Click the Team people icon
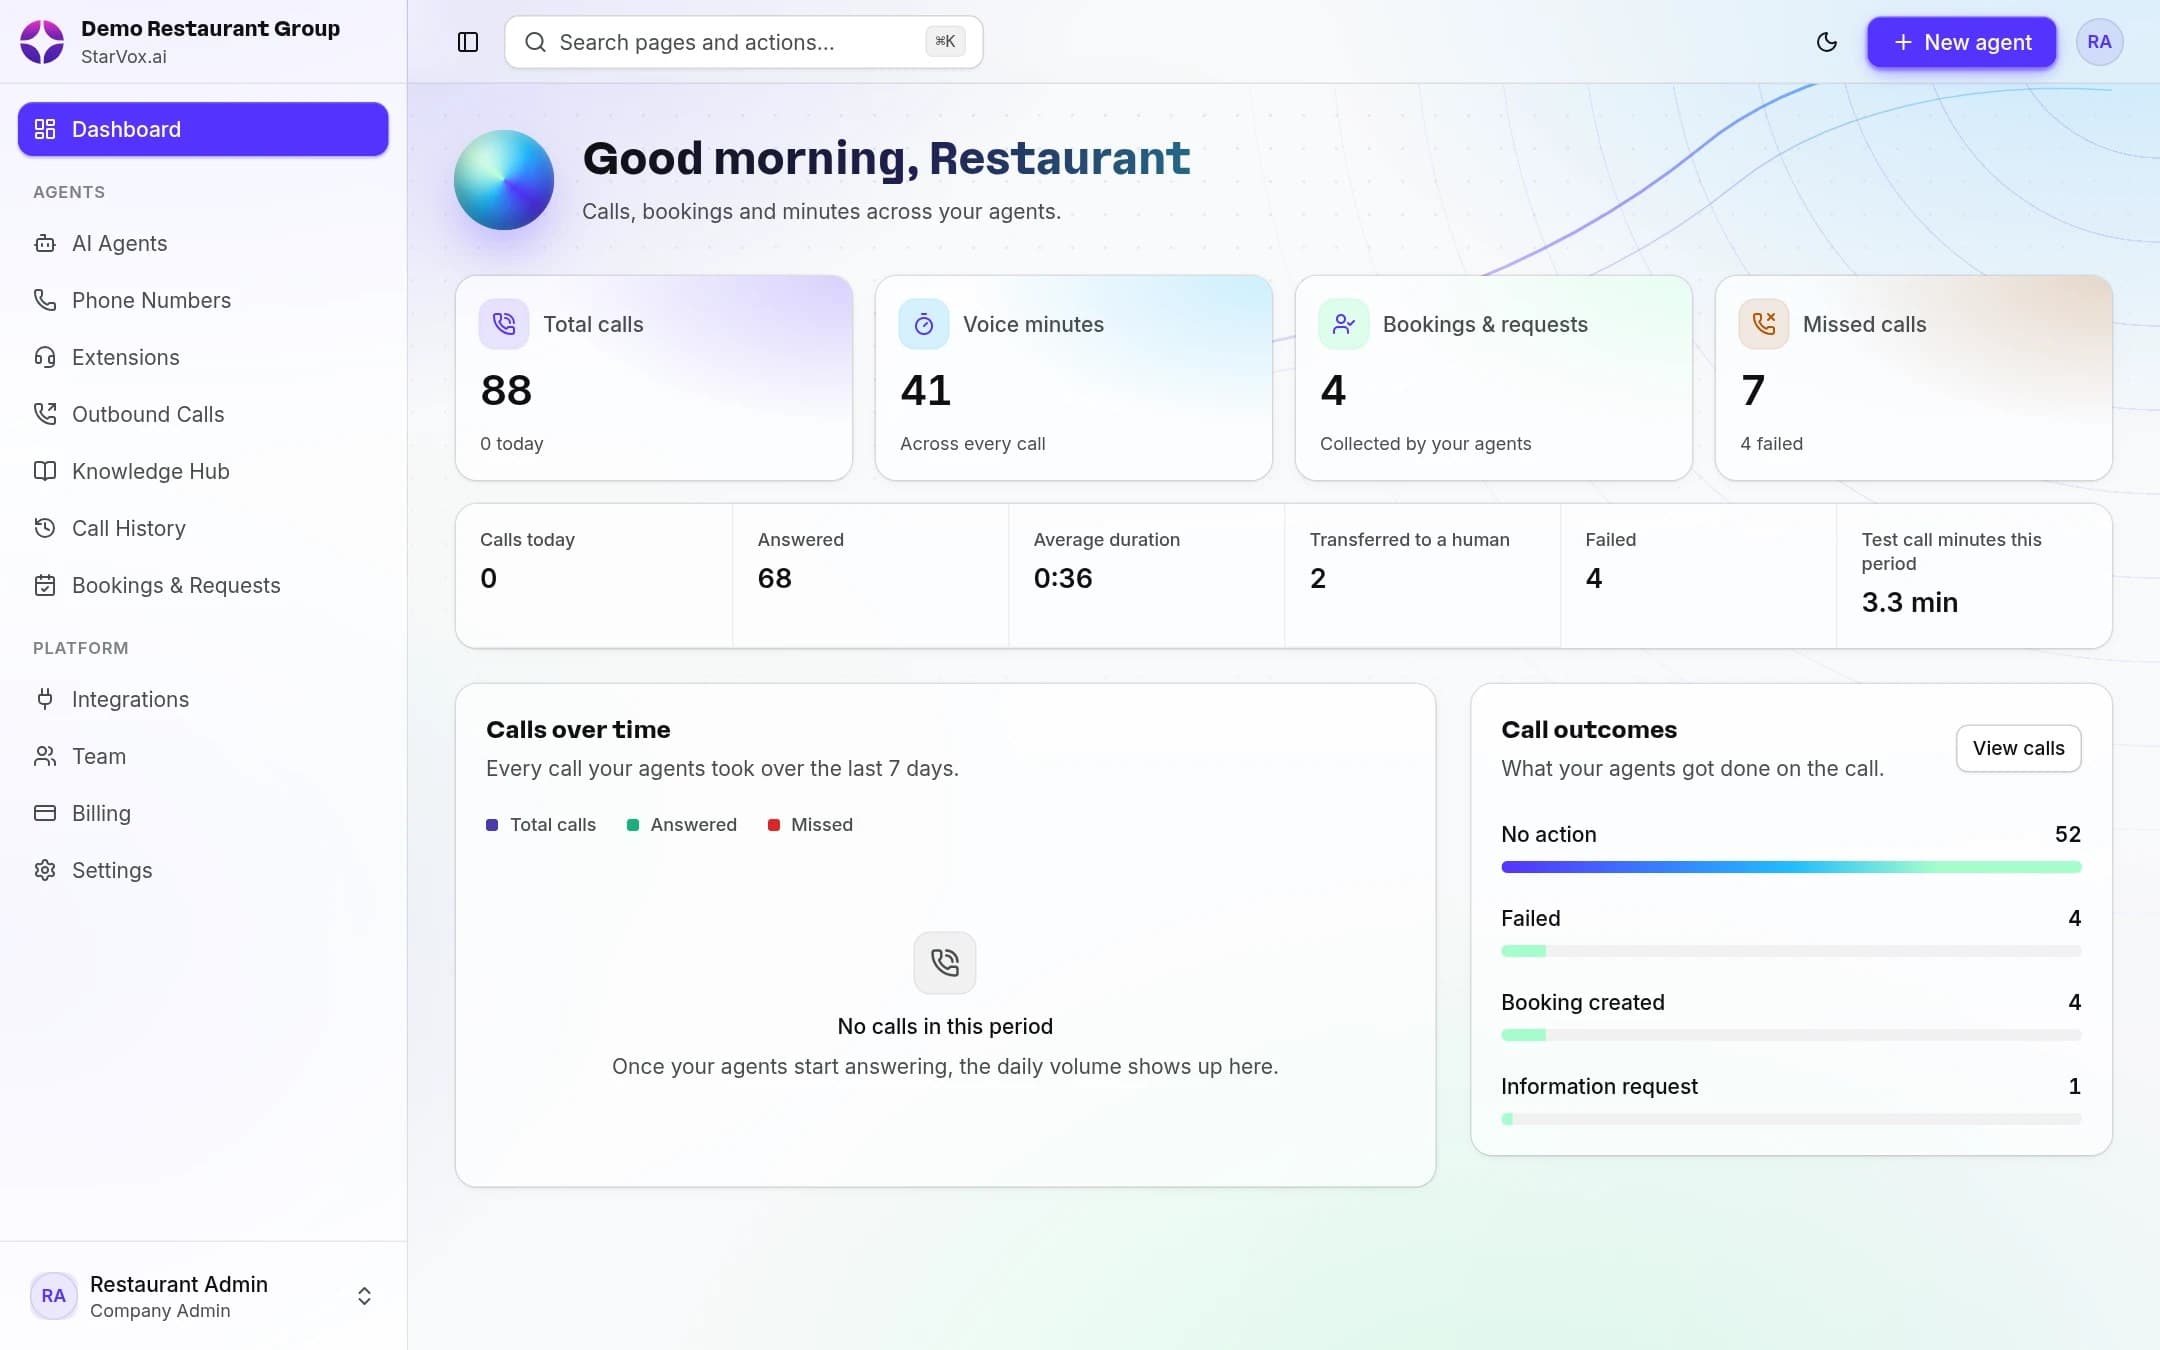The height and width of the screenshot is (1350, 2160). pyautogui.click(x=45, y=756)
